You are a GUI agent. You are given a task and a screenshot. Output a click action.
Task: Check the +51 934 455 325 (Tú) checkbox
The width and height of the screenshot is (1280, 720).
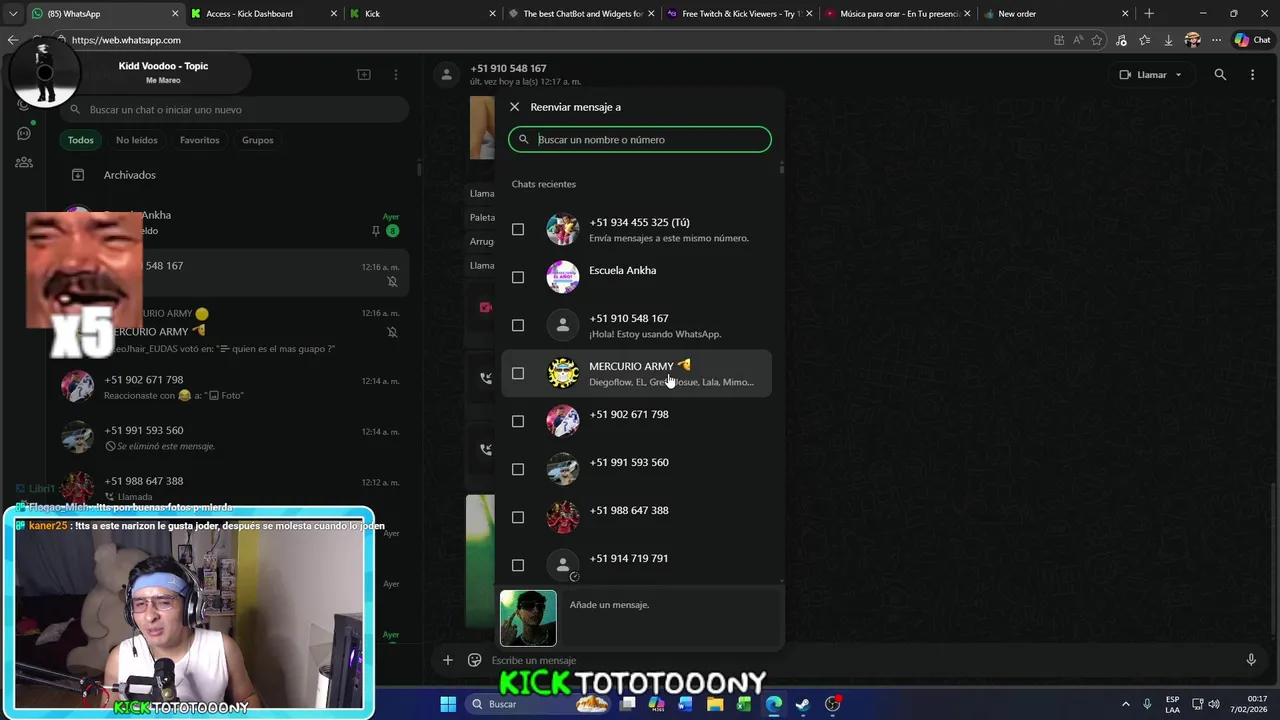point(518,229)
